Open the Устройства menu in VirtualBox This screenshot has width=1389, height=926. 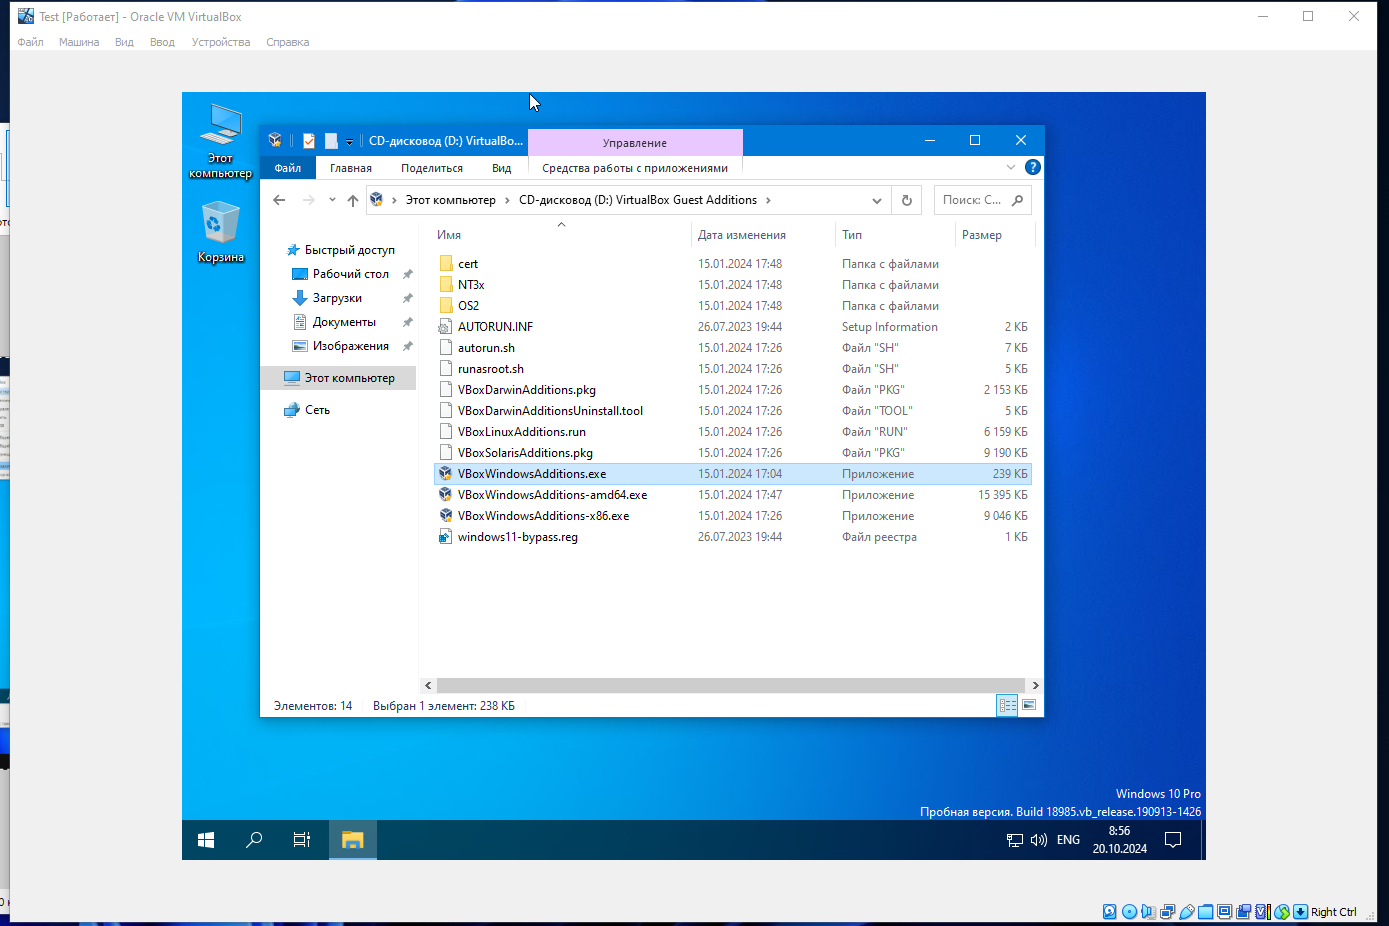[221, 42]
